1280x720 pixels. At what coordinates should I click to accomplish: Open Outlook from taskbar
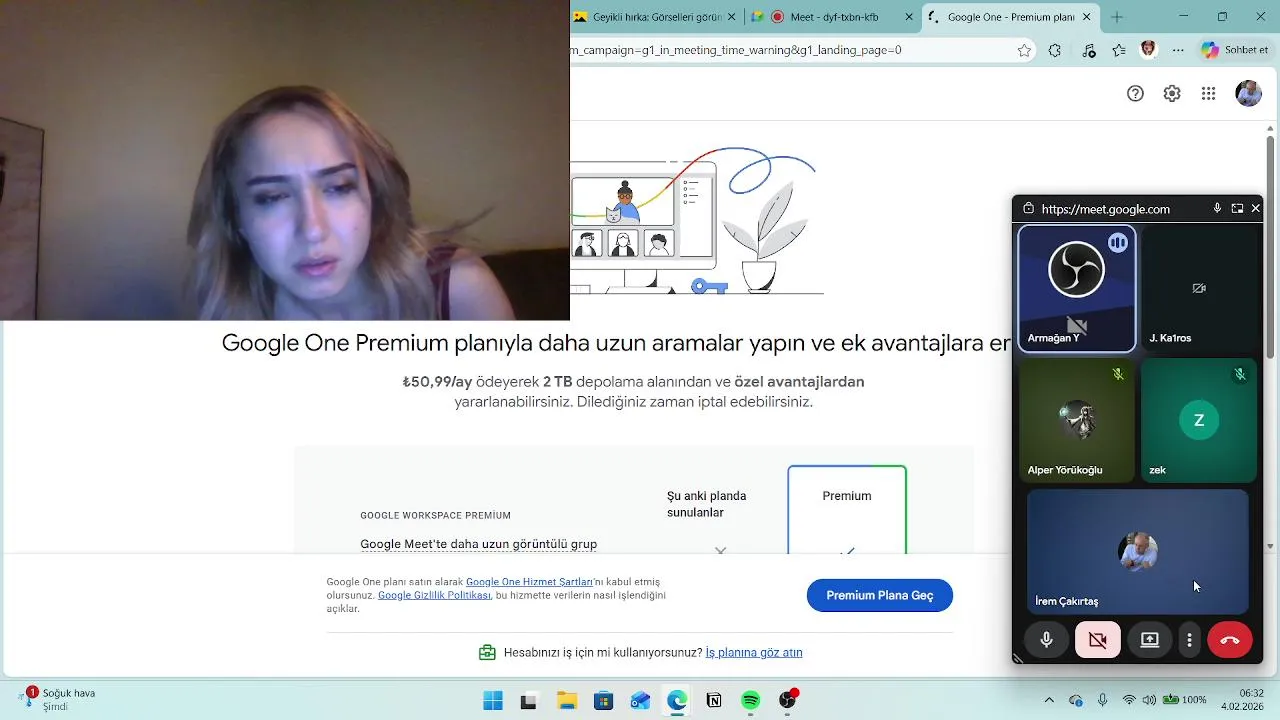click(640, 701)
